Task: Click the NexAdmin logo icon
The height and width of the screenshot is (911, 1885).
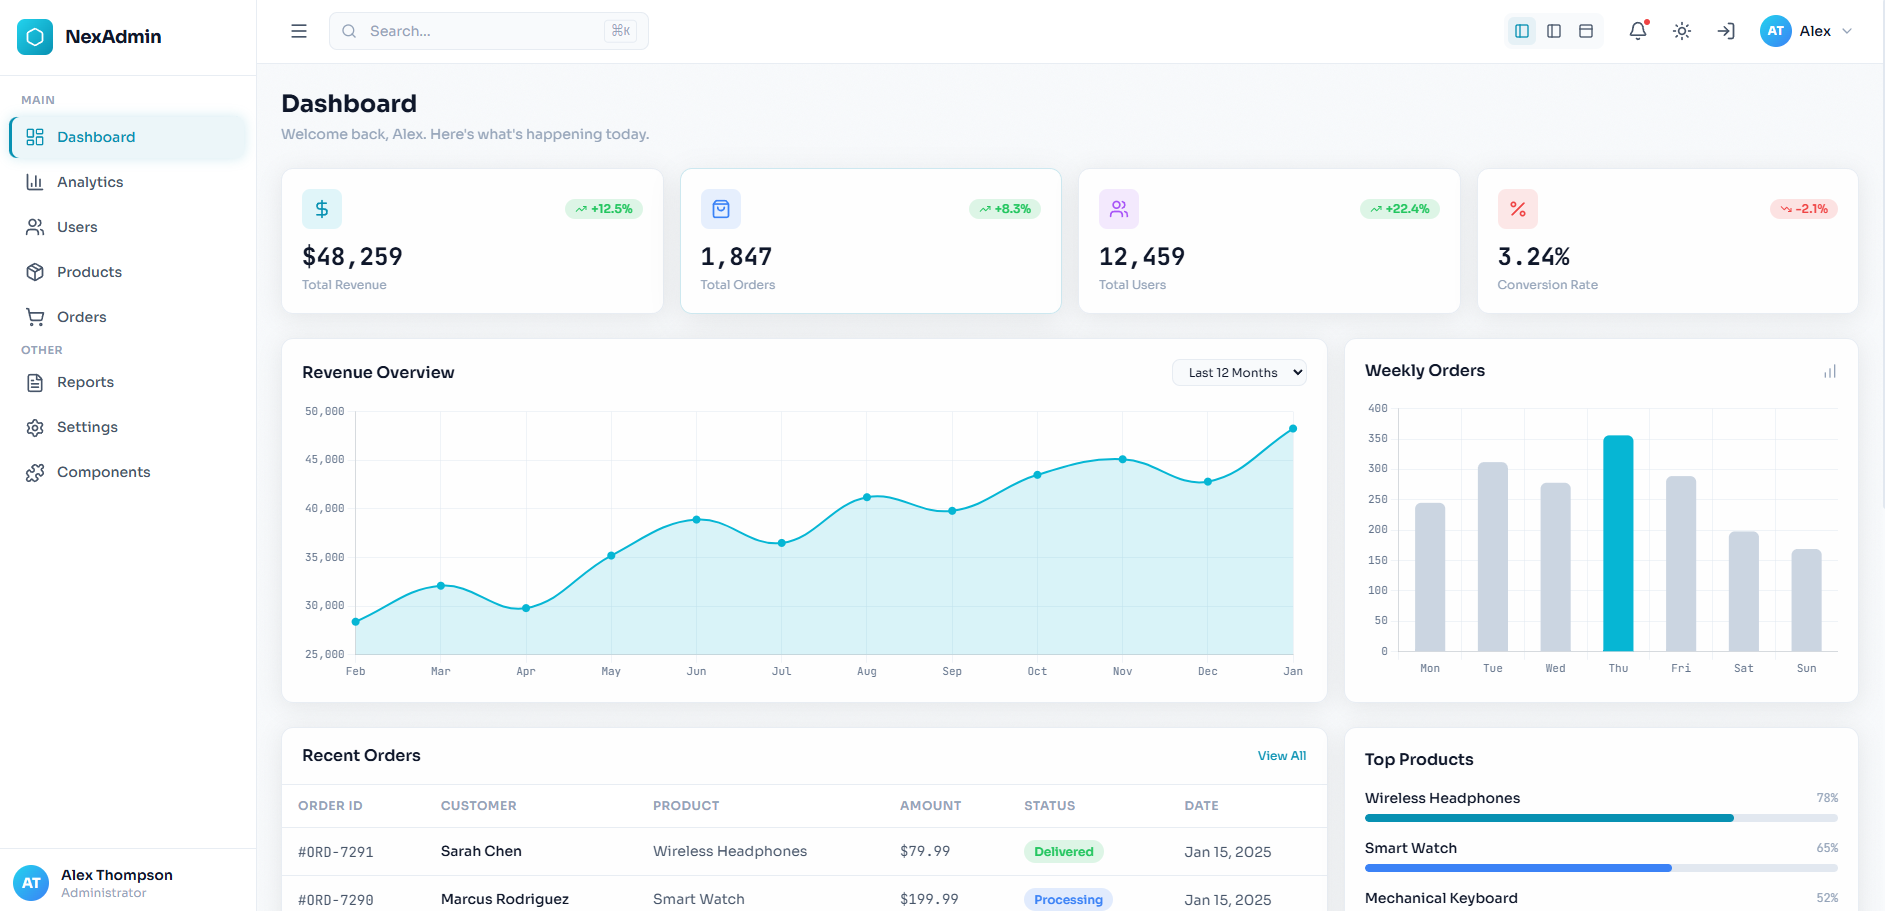Action: coord(35,37)
